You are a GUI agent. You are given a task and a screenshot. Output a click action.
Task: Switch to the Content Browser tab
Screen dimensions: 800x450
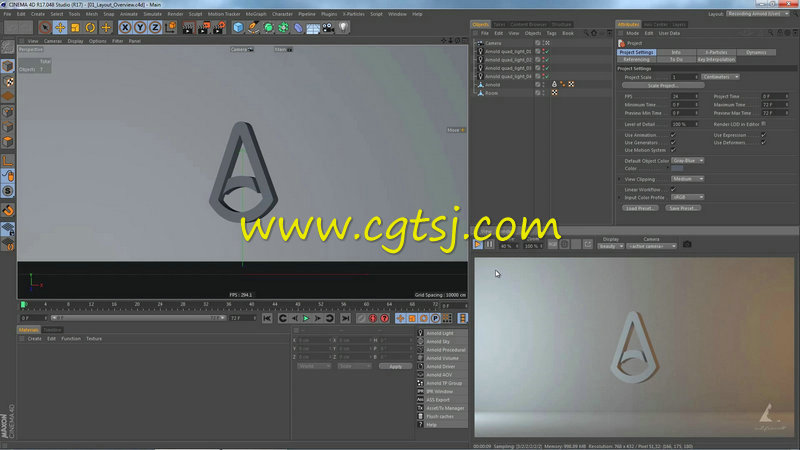coord(528,24)
